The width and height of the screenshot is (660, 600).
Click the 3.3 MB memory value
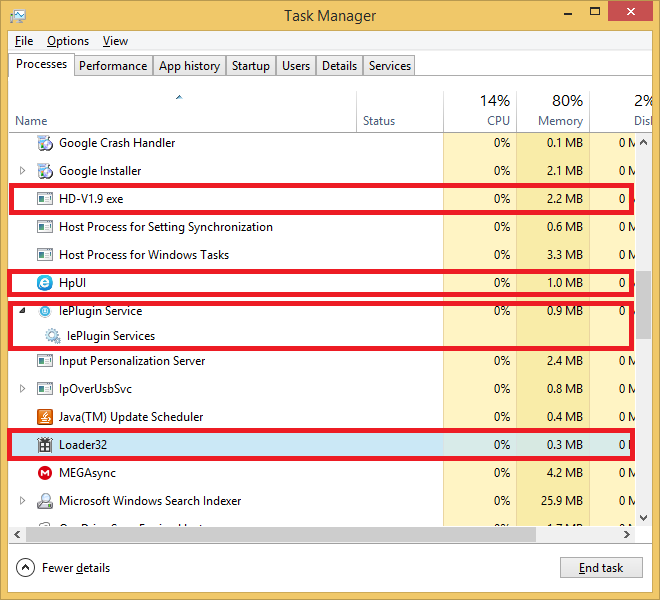click(564, 255)
